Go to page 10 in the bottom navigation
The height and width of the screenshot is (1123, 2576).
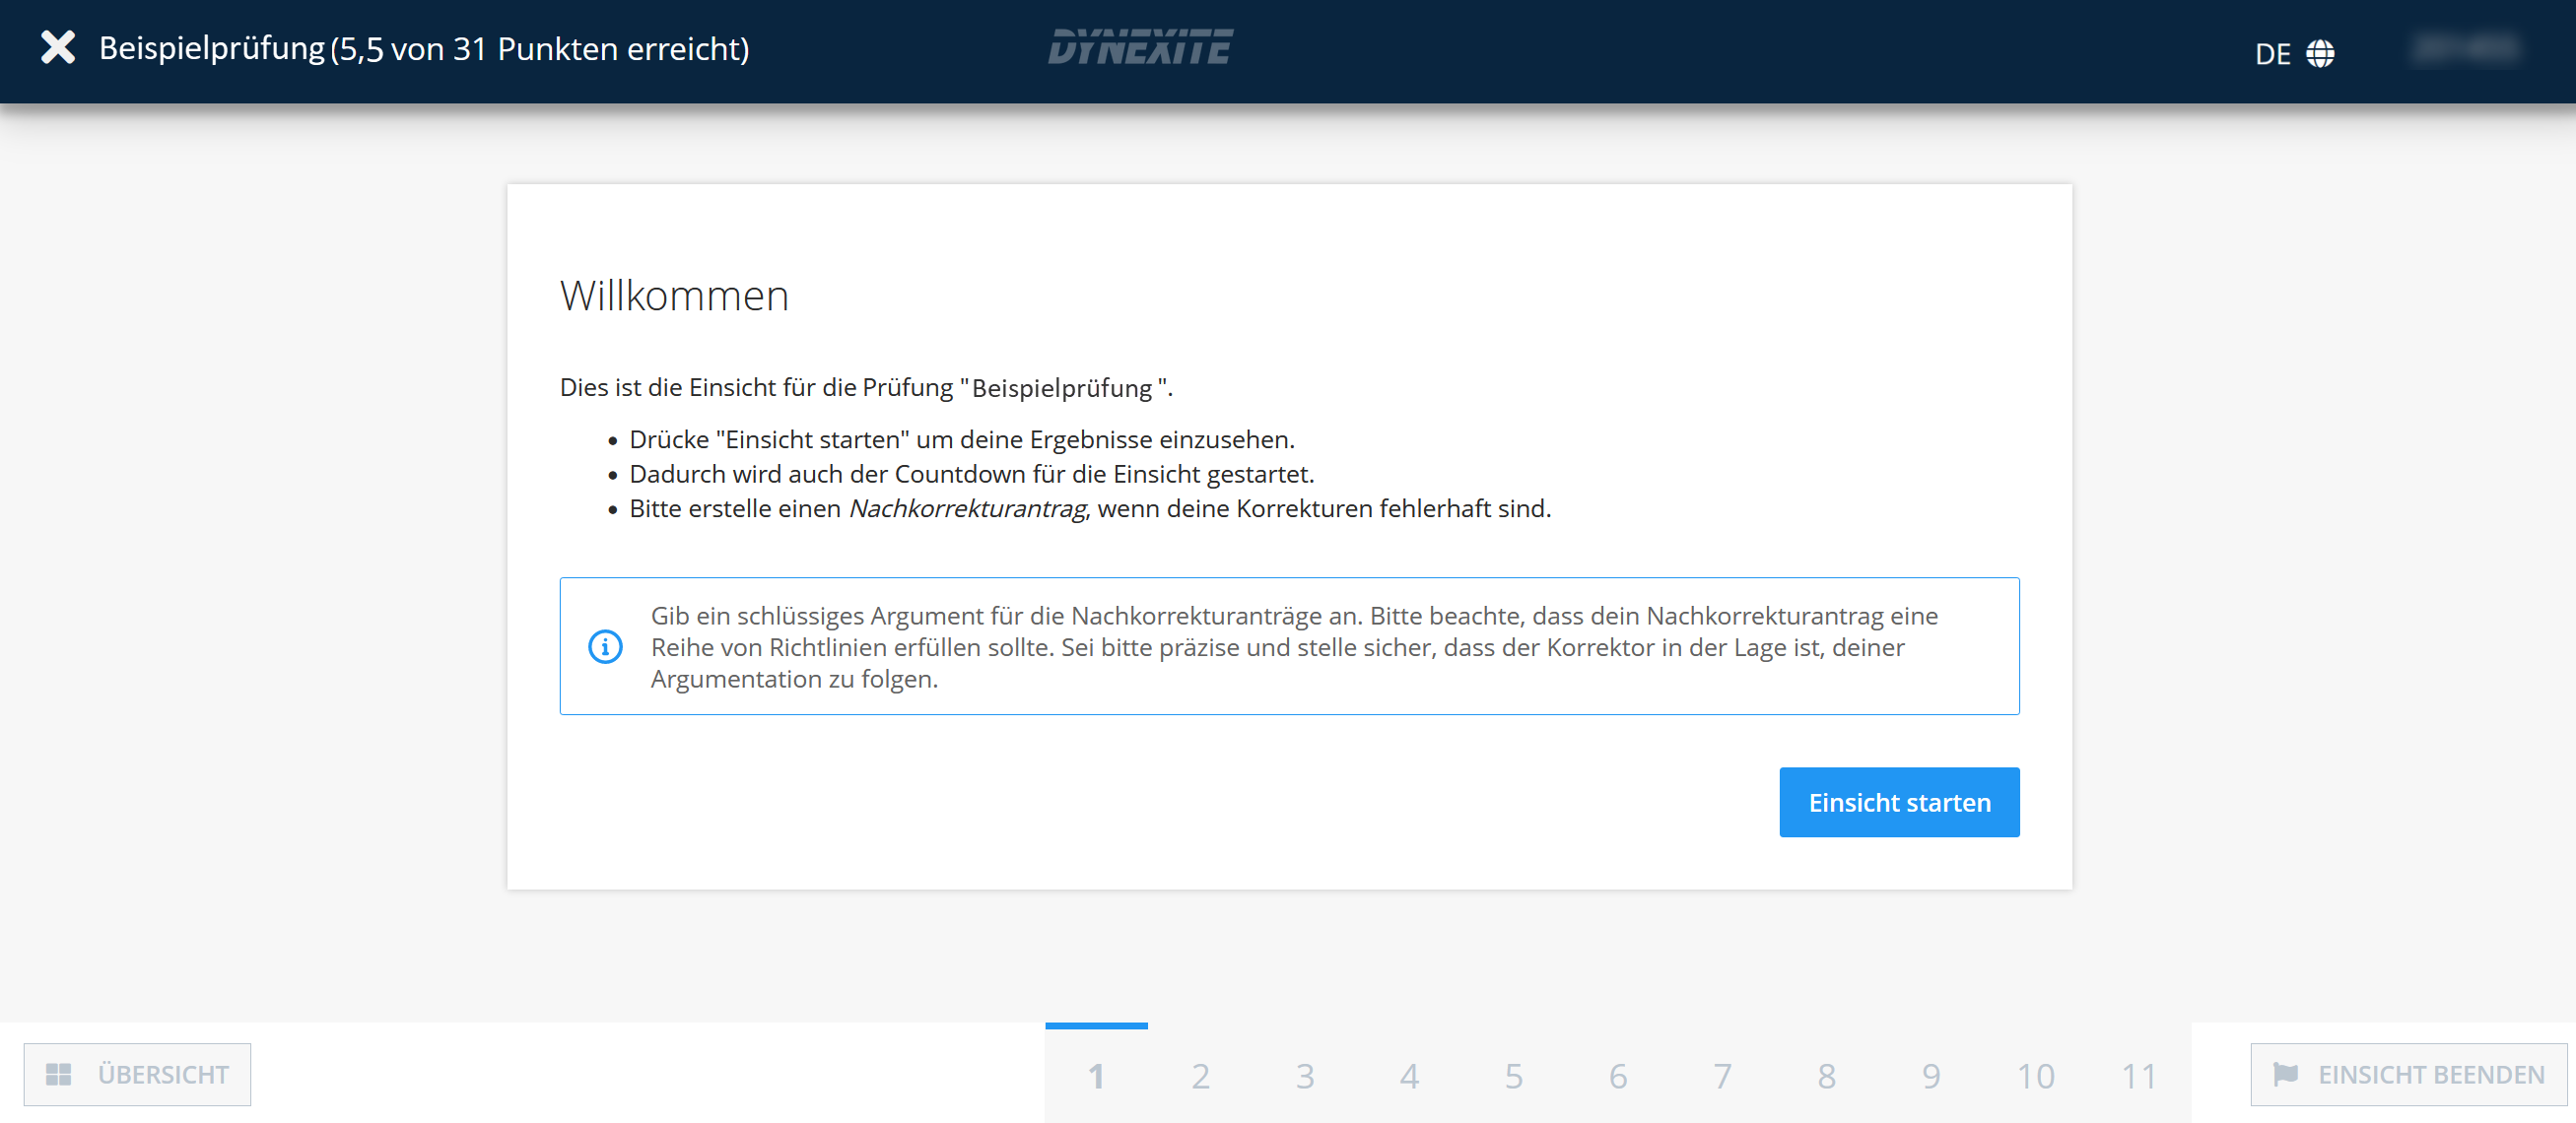pos(2035,1075)
